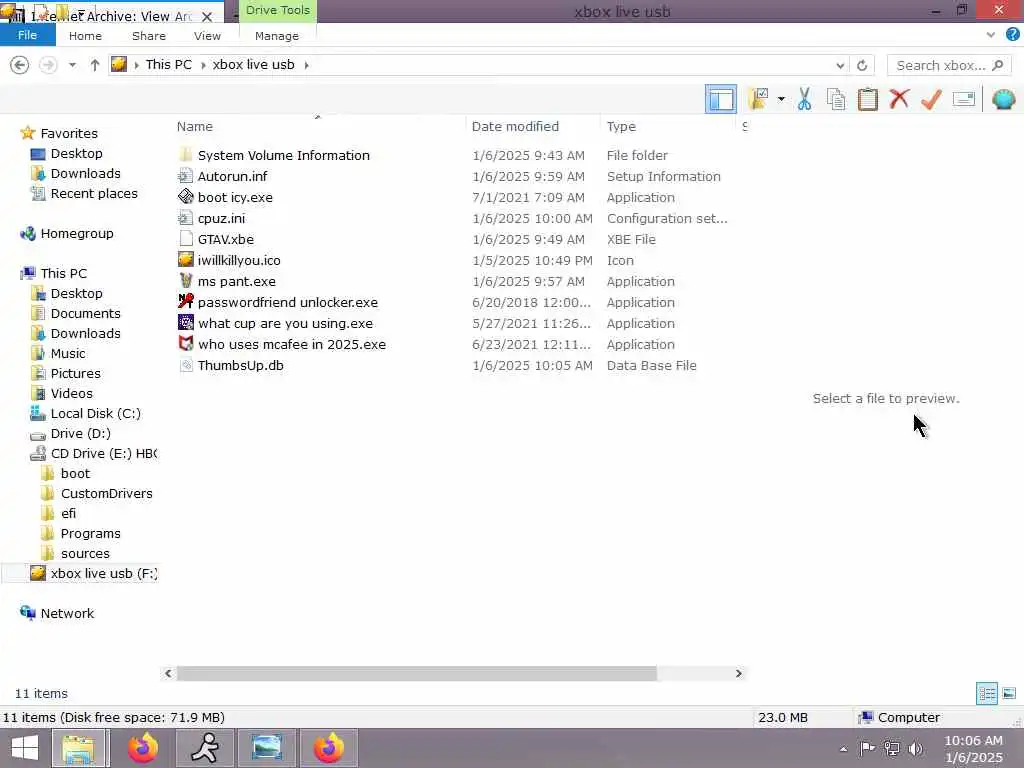This screenshot has width=1024, height=768.
Task: Click the Drive Tools contextual tab
Action: (x=278, y=10)
